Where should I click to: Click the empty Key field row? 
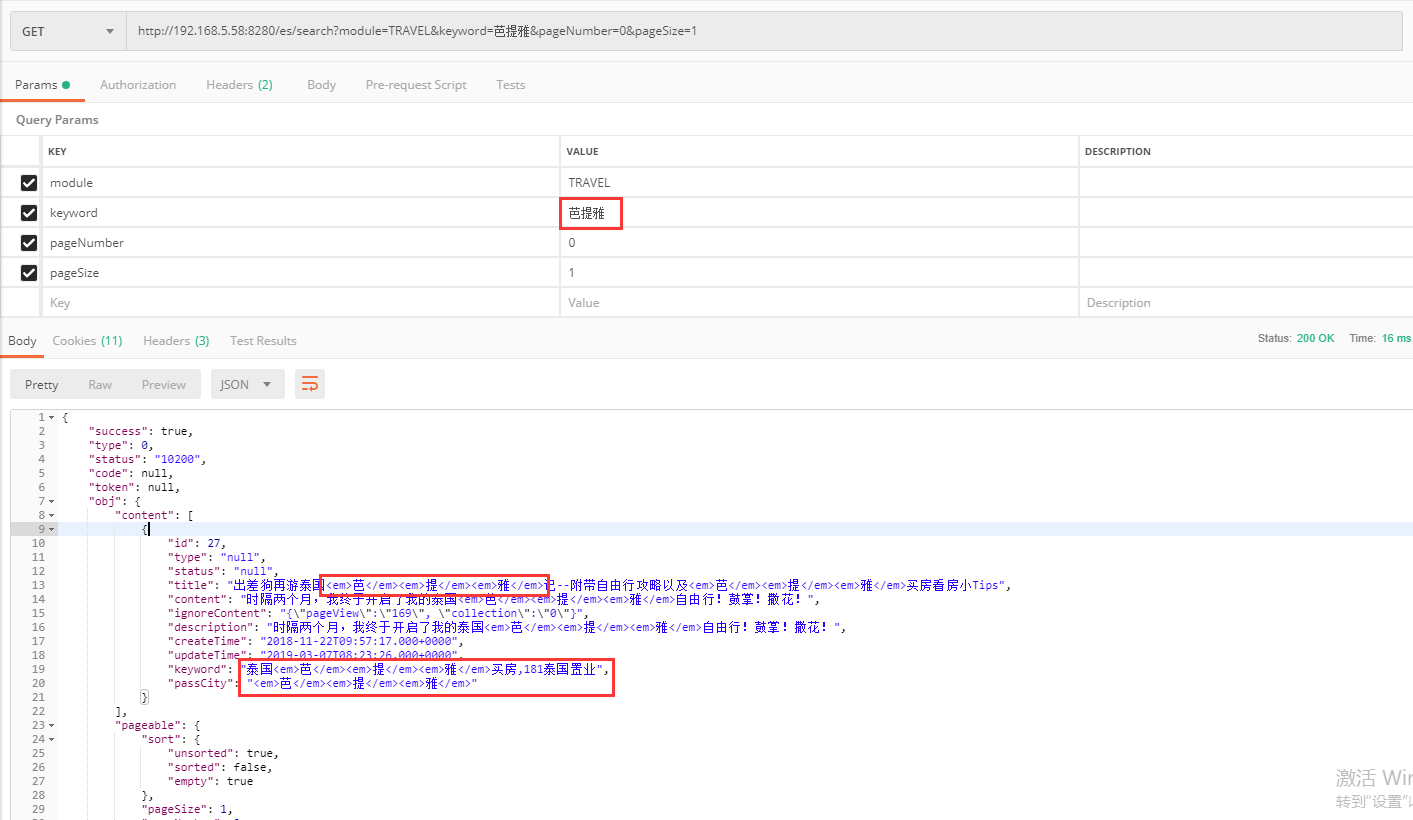coord(300,302)
